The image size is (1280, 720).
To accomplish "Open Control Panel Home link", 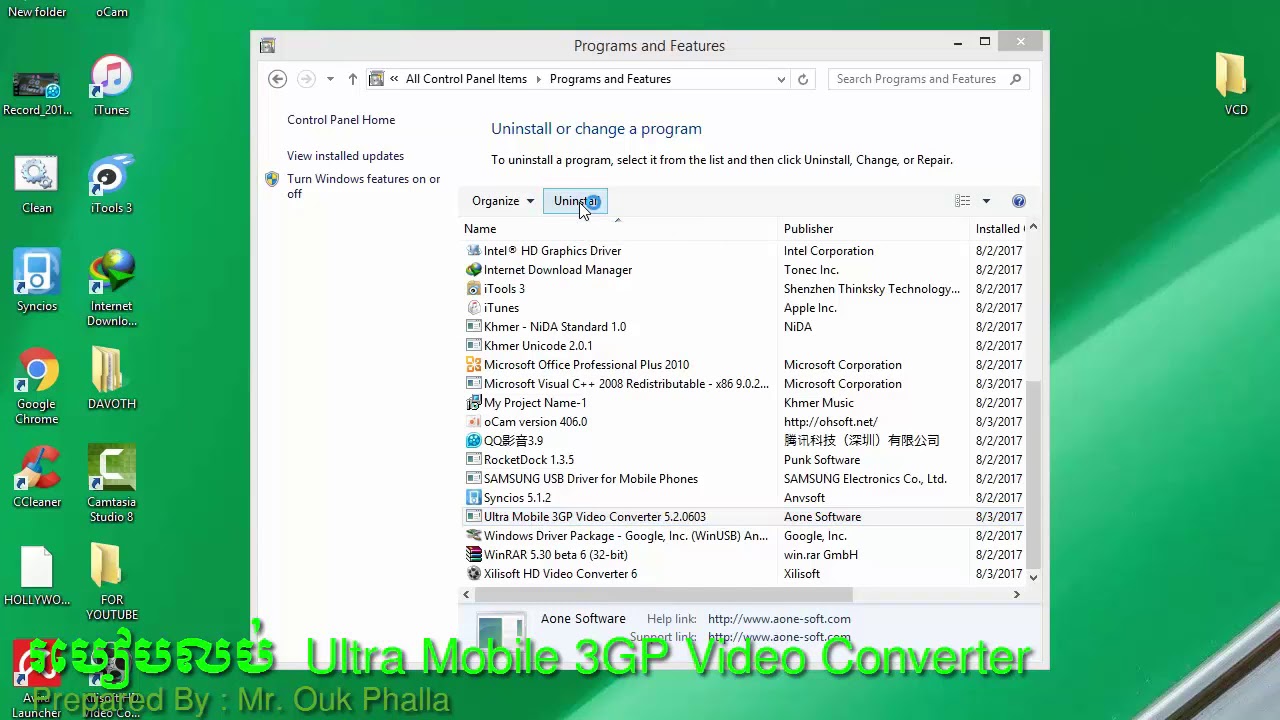I will pyautogui.click(x=341, y=120).
